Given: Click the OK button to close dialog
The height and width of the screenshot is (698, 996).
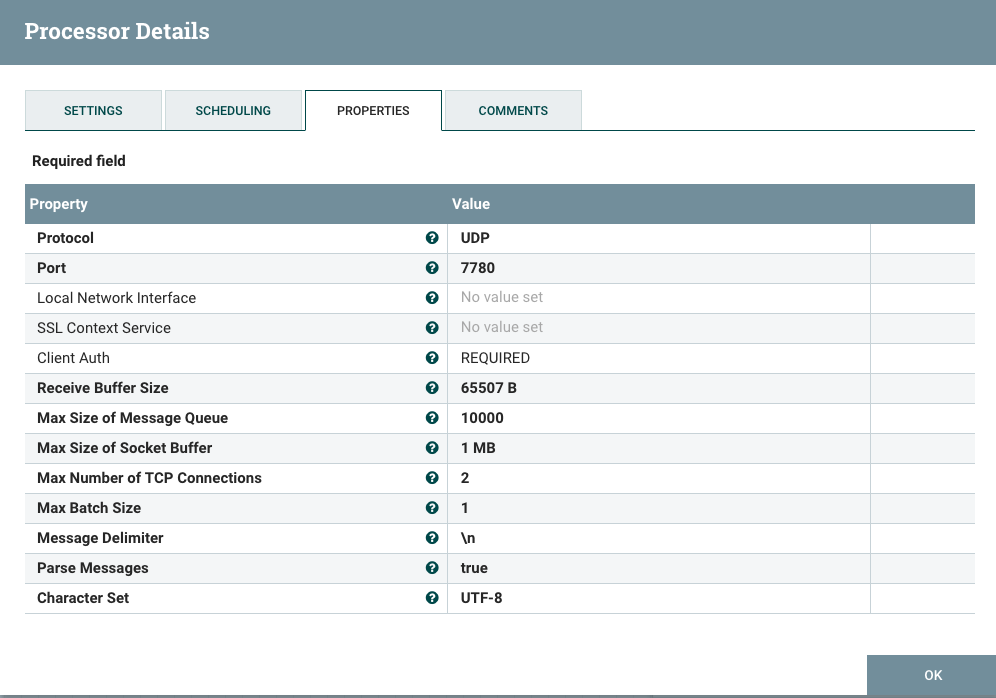Looking at the screenshot, I should [x=931, y=675].
